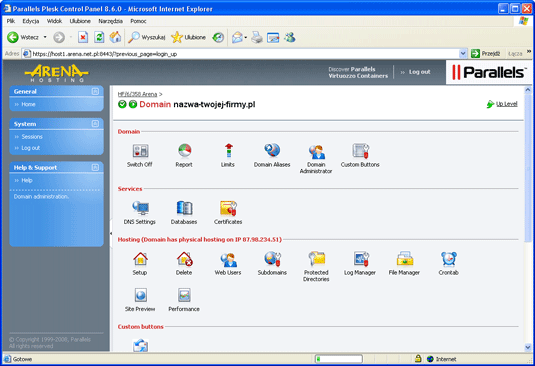Open Web Users icon
Viewport: 535px width, 366px height.
[228, 260]
